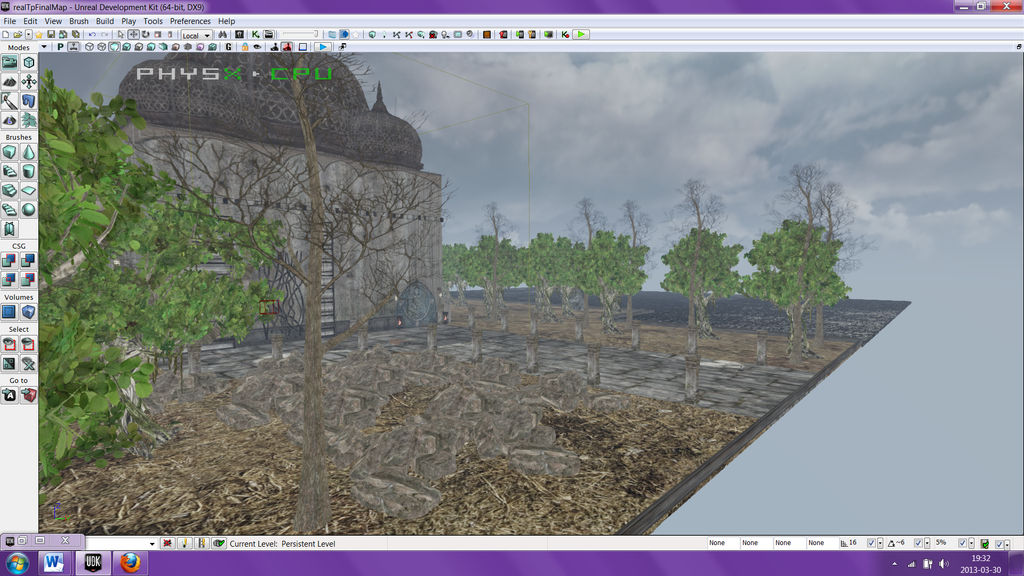
Task: Click the Open map folder icon
Action: pos(18,35)
